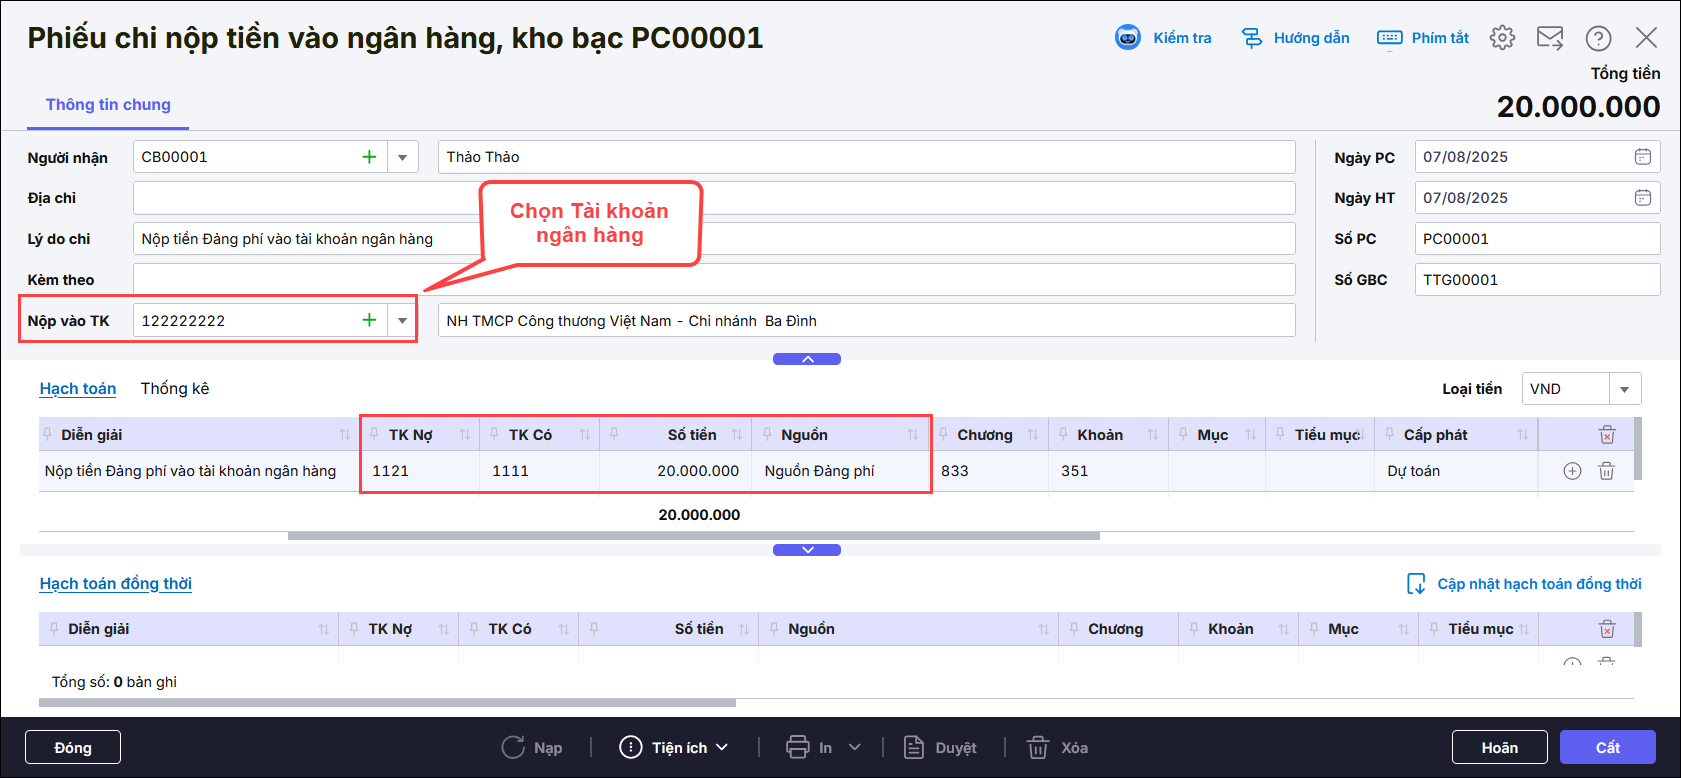Sort Hạch toán table by Nguồn

[x=913, y=435]
